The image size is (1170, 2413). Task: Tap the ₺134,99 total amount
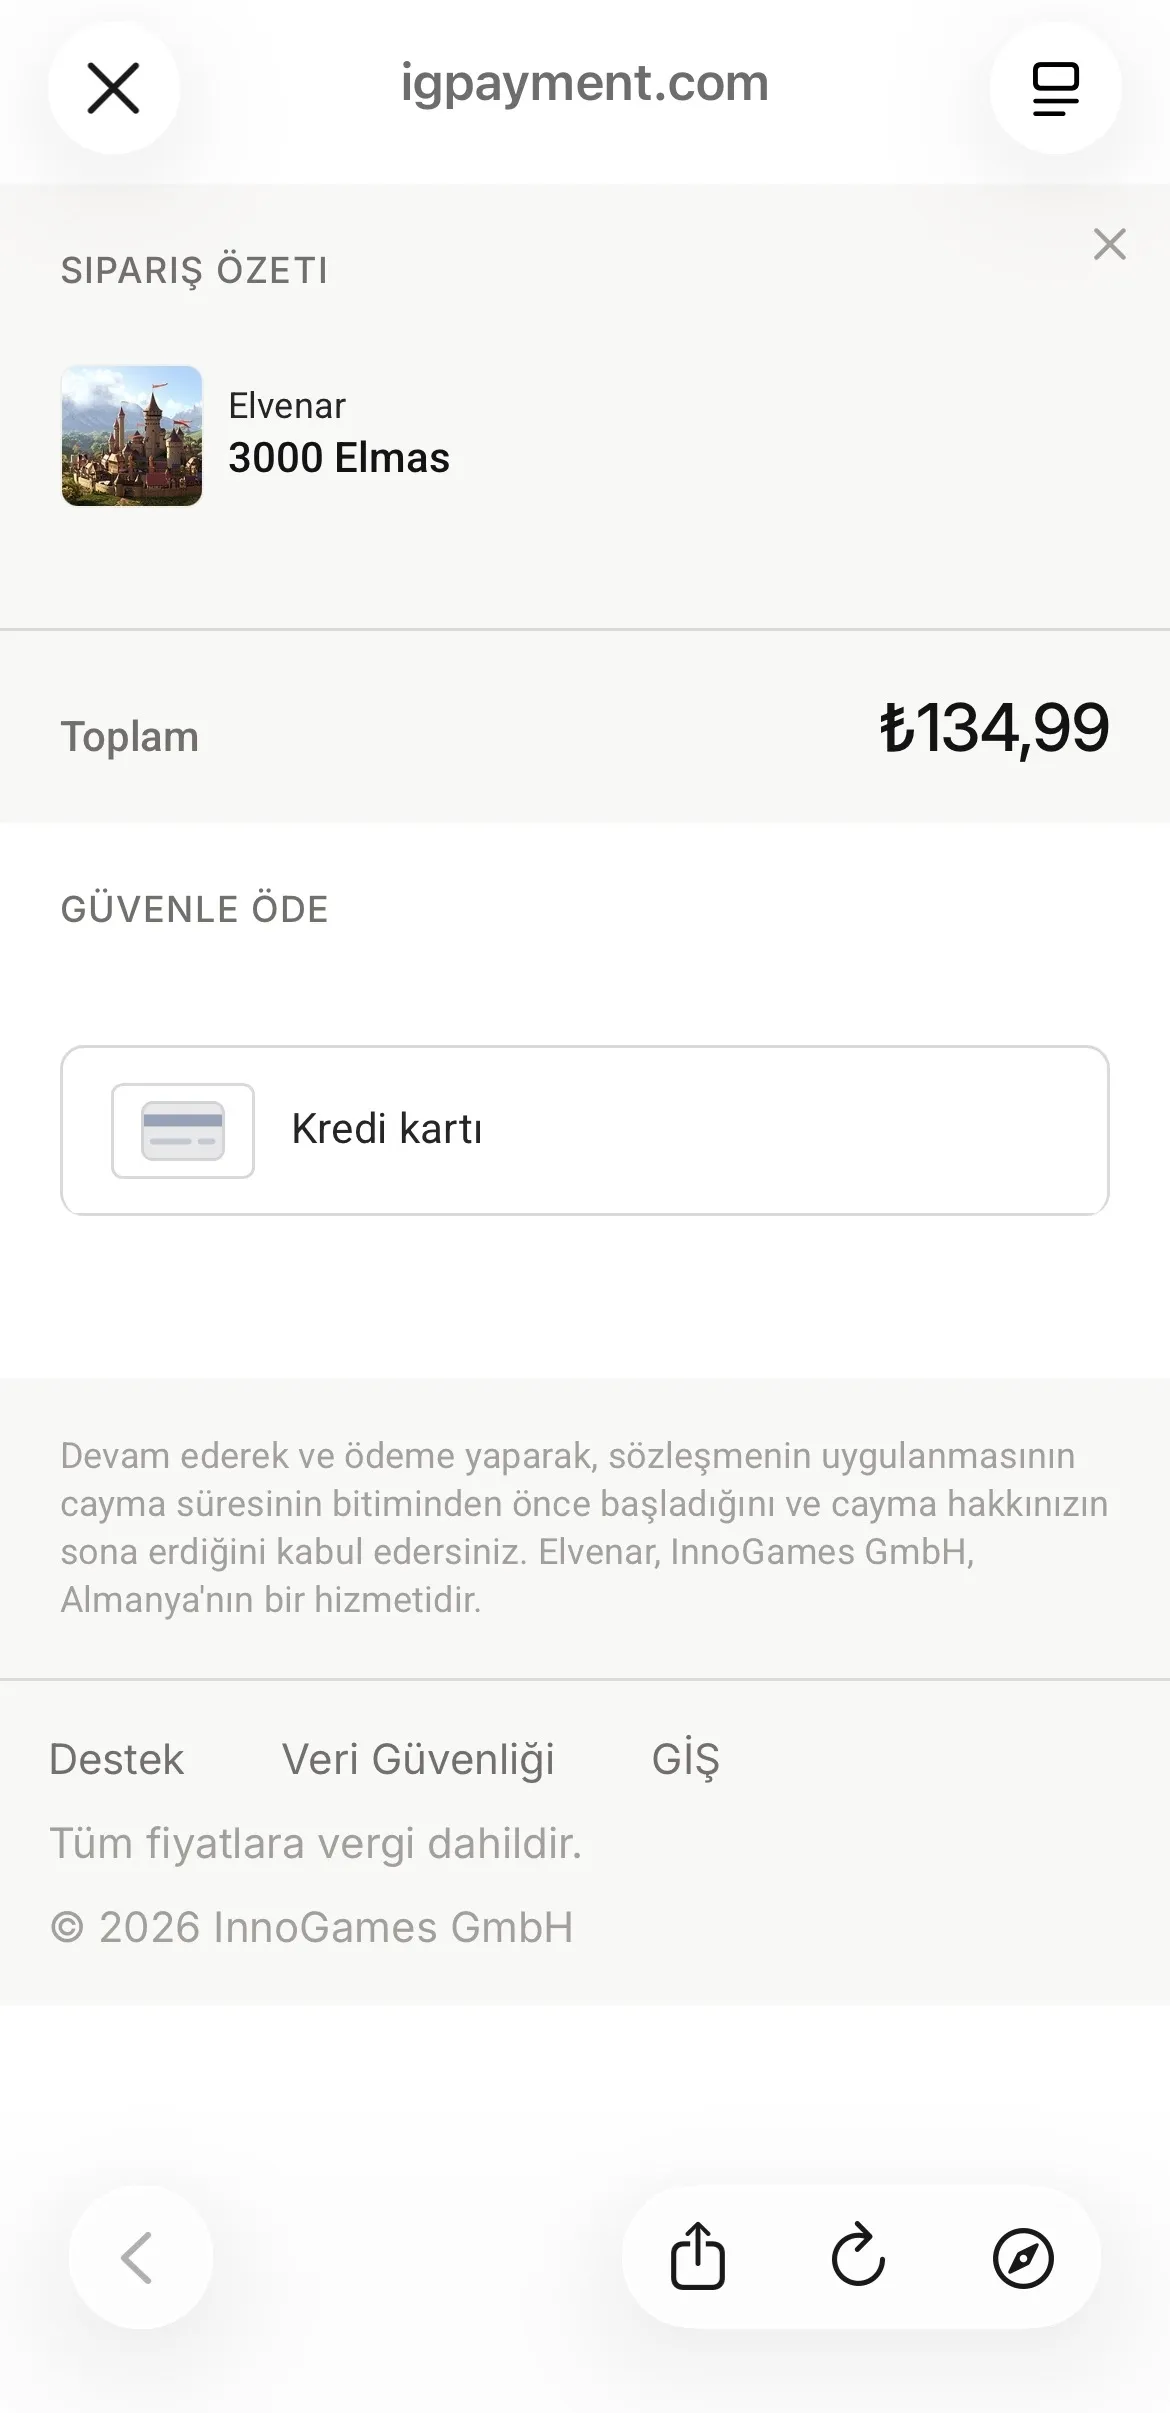pyautogui.click(x=994, y=728)
